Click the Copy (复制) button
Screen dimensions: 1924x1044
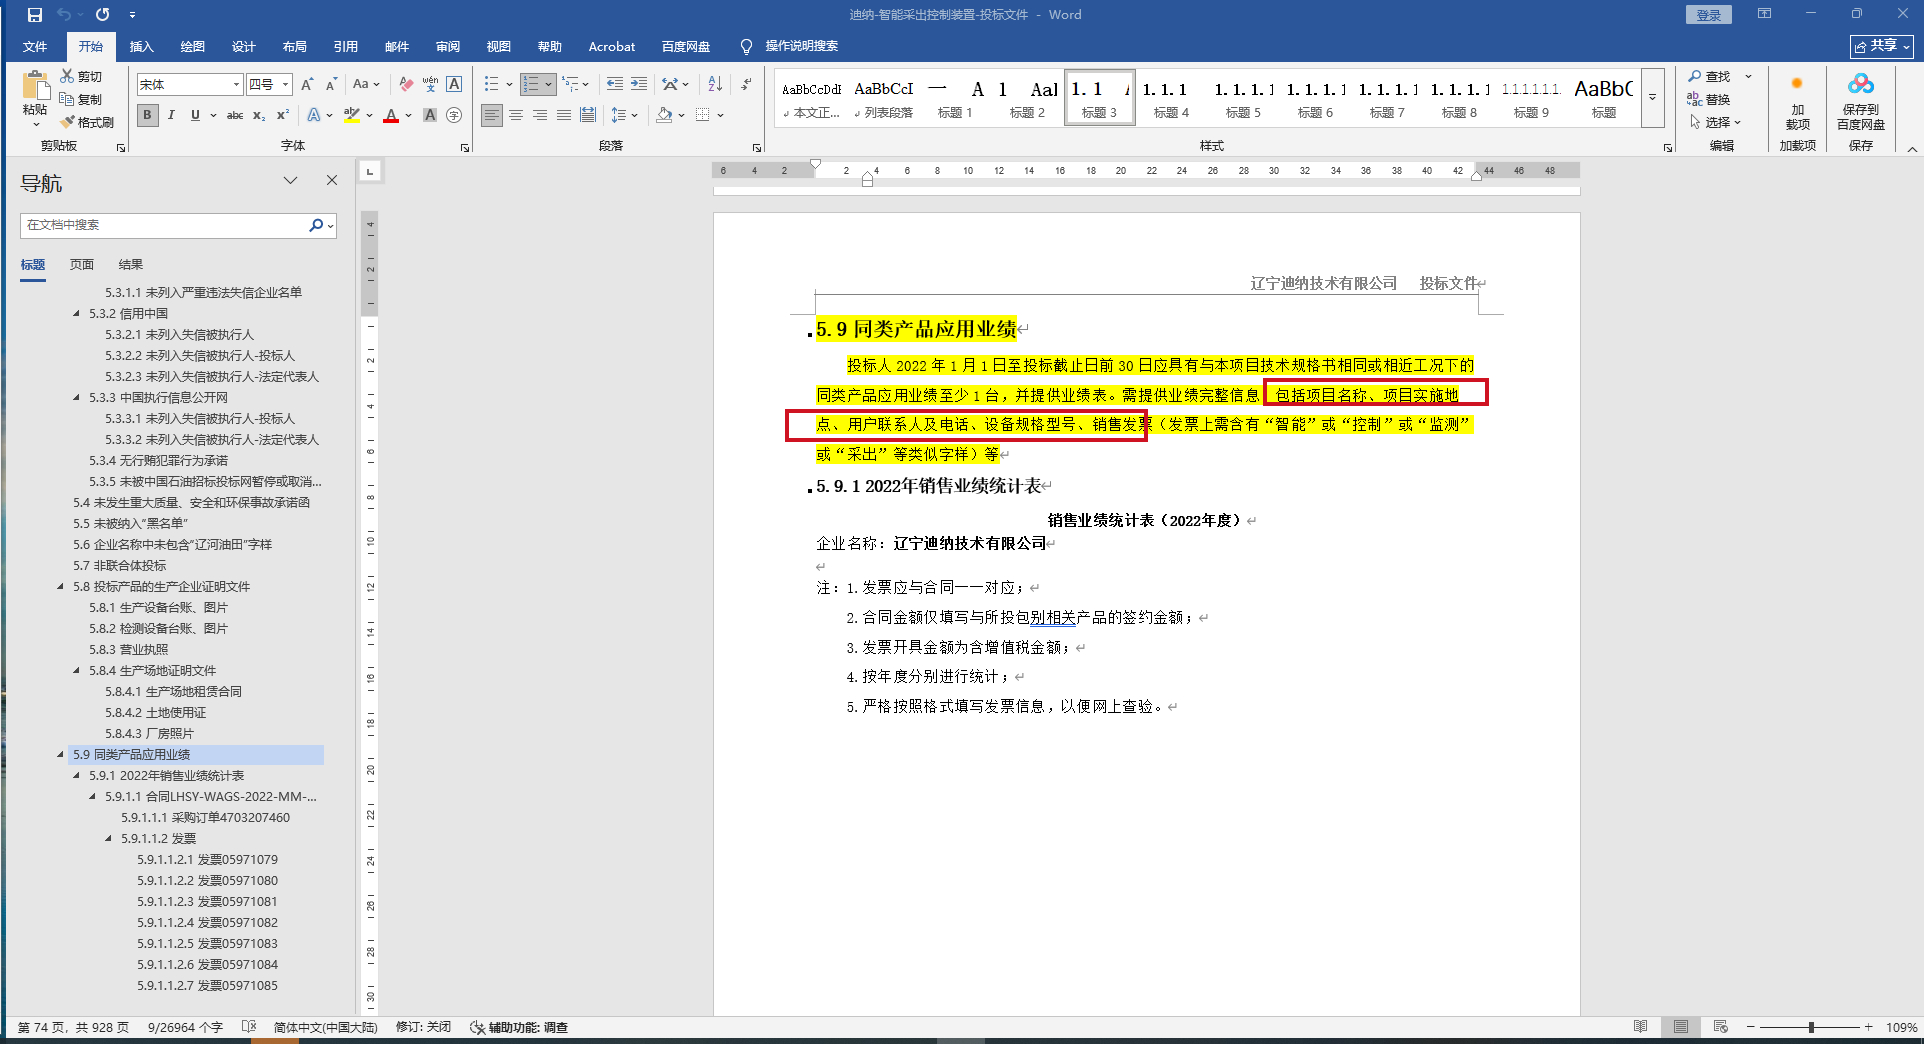(81, 99)
